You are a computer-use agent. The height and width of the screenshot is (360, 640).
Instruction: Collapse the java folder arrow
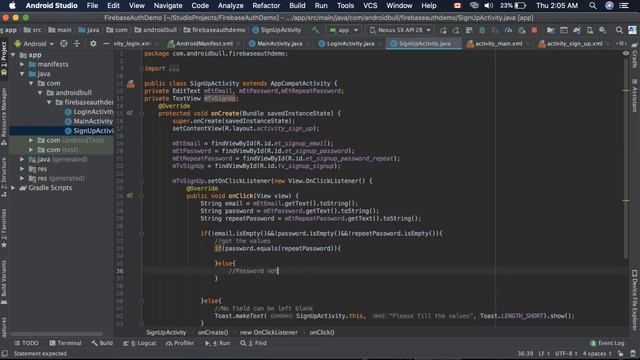22,74
